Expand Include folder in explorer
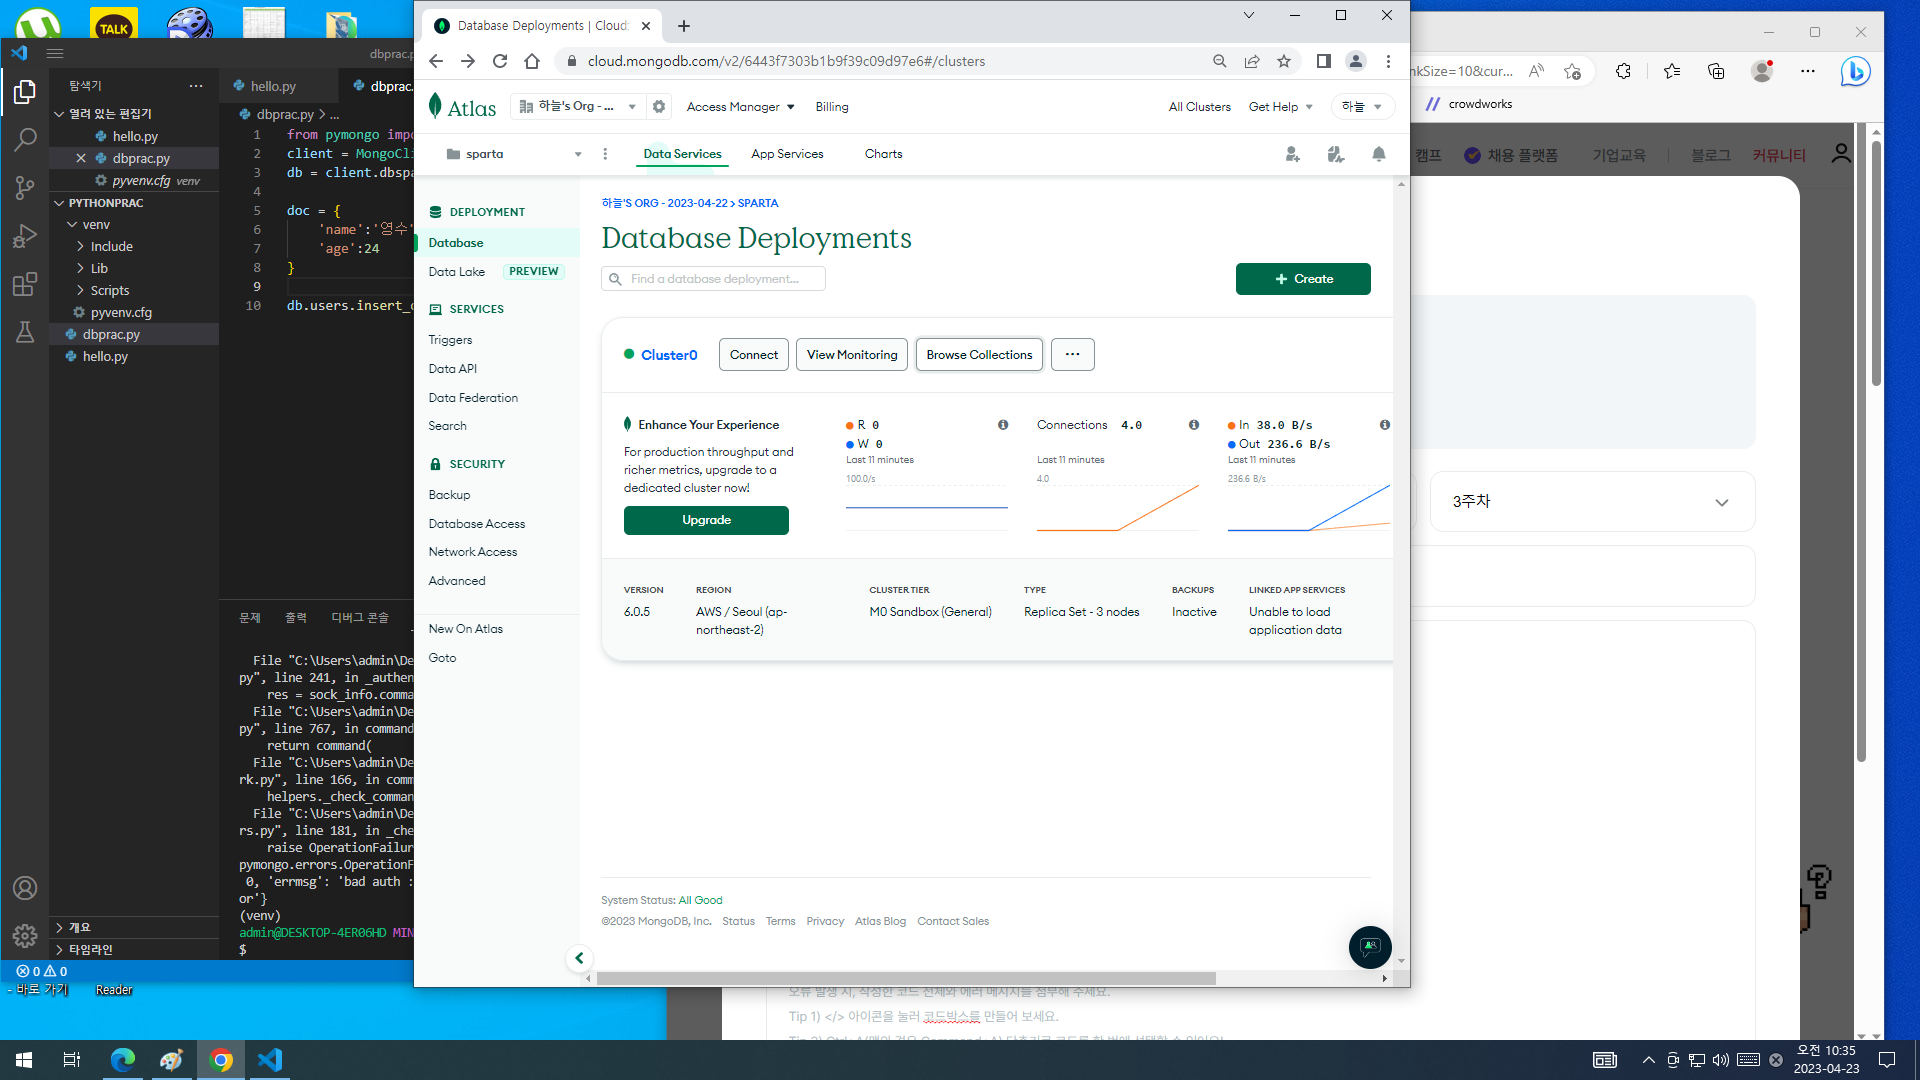 tap(134, 247)
